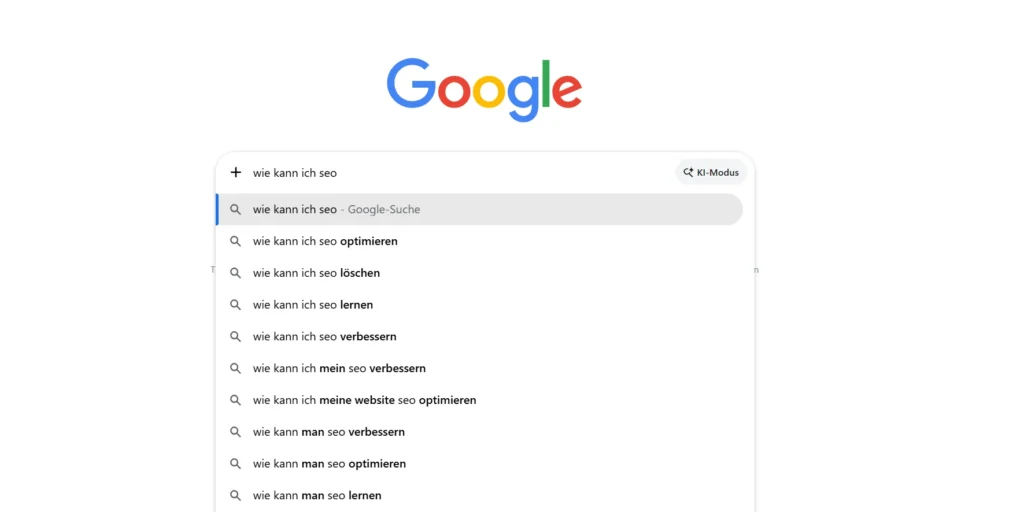Select 'wie kann ich mein seo verbessern'
Screen dimensions: 1024x512
pos(339,368)
